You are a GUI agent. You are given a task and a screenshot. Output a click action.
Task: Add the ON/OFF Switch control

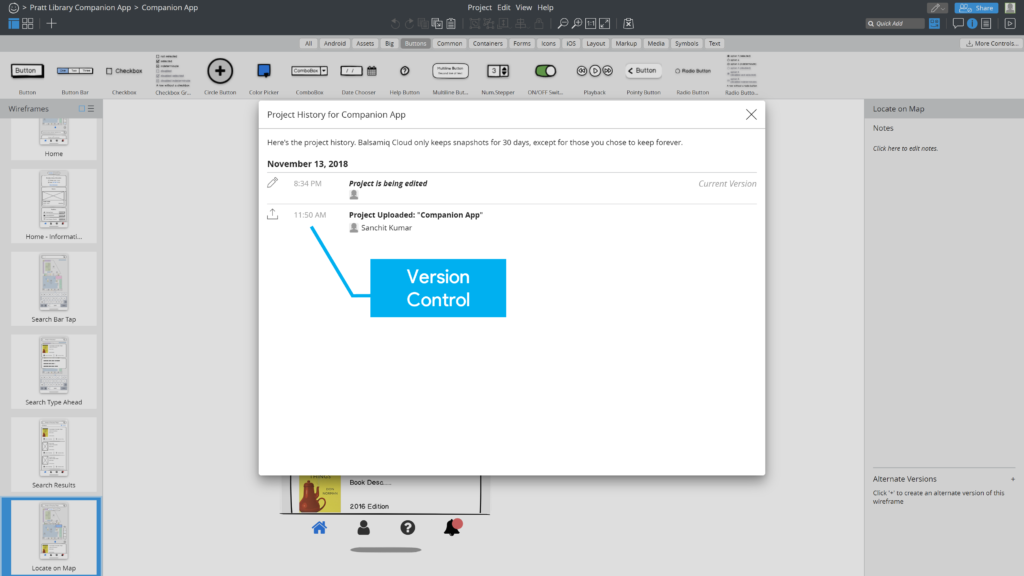(x=545, y=73)
